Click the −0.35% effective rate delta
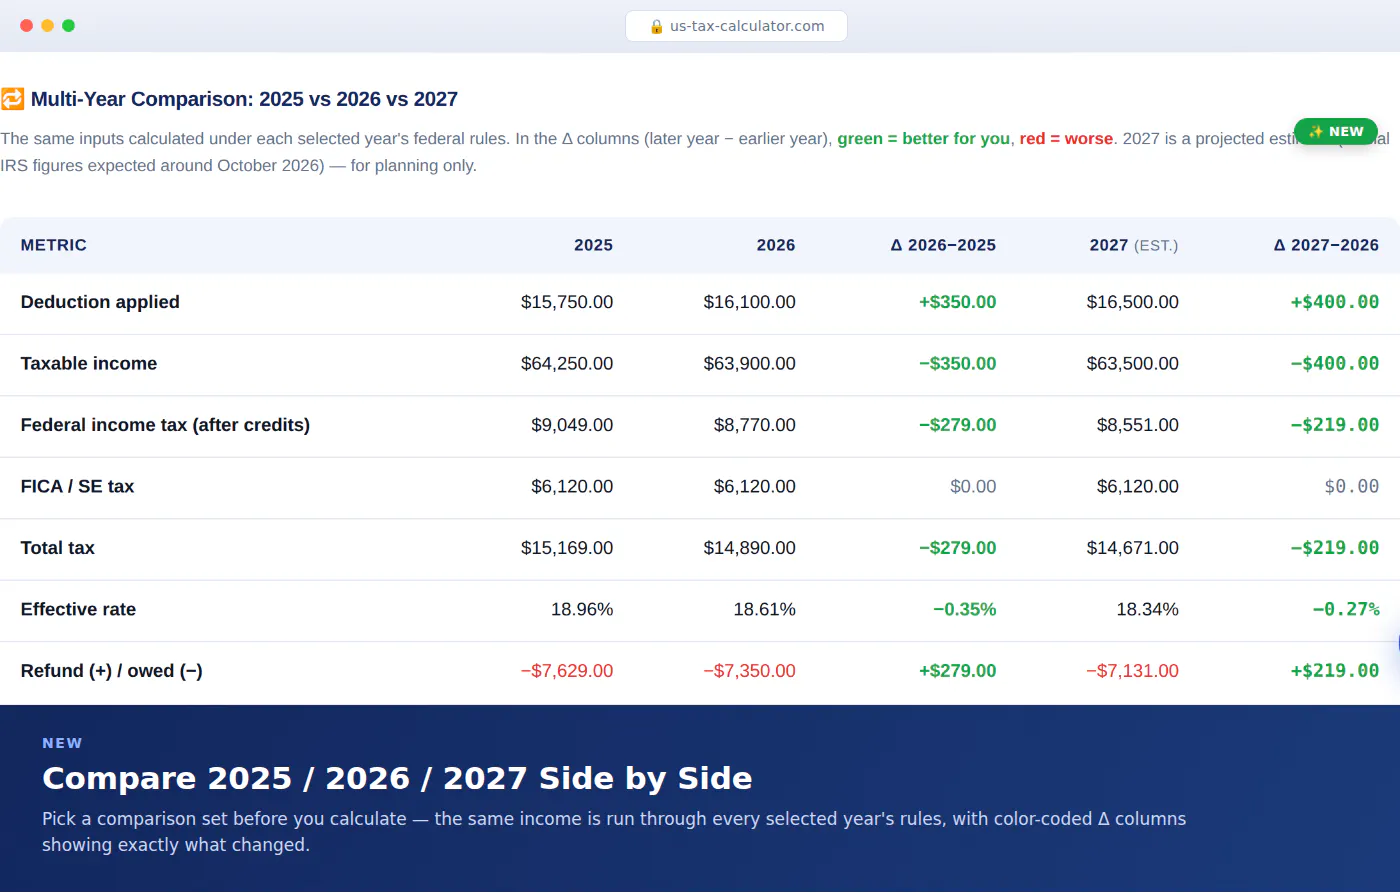 point(965,609)
